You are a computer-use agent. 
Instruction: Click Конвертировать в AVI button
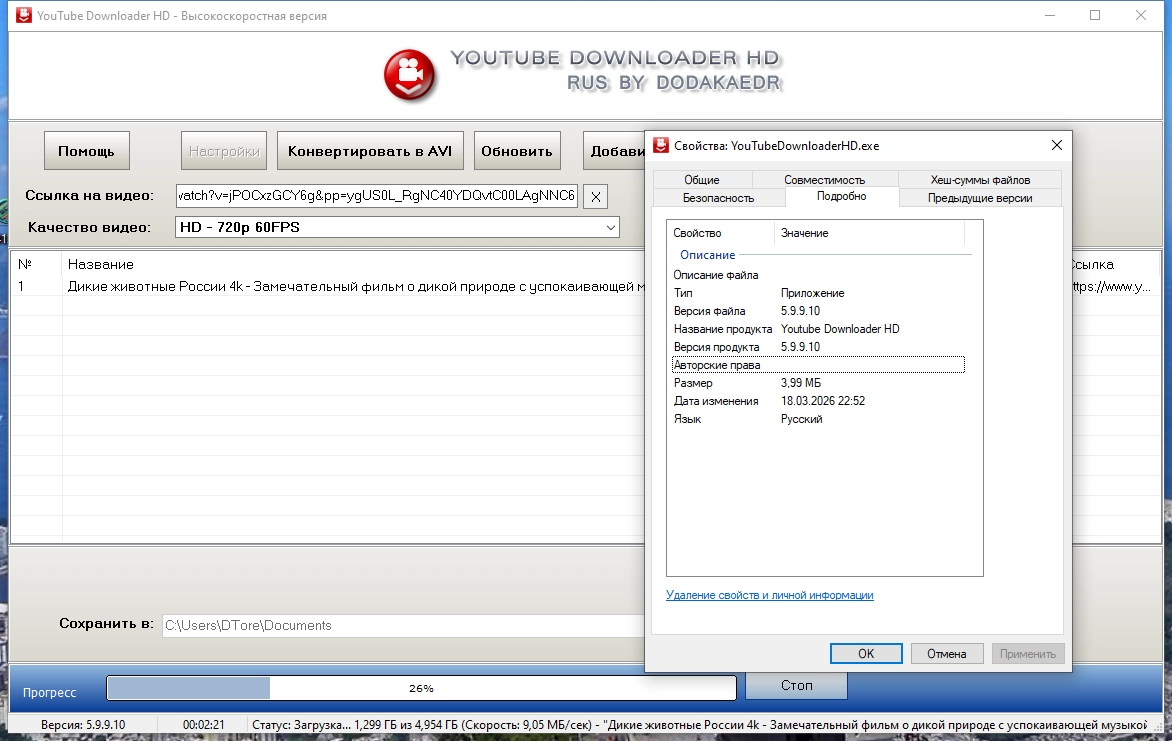click(x=370, y=151)
